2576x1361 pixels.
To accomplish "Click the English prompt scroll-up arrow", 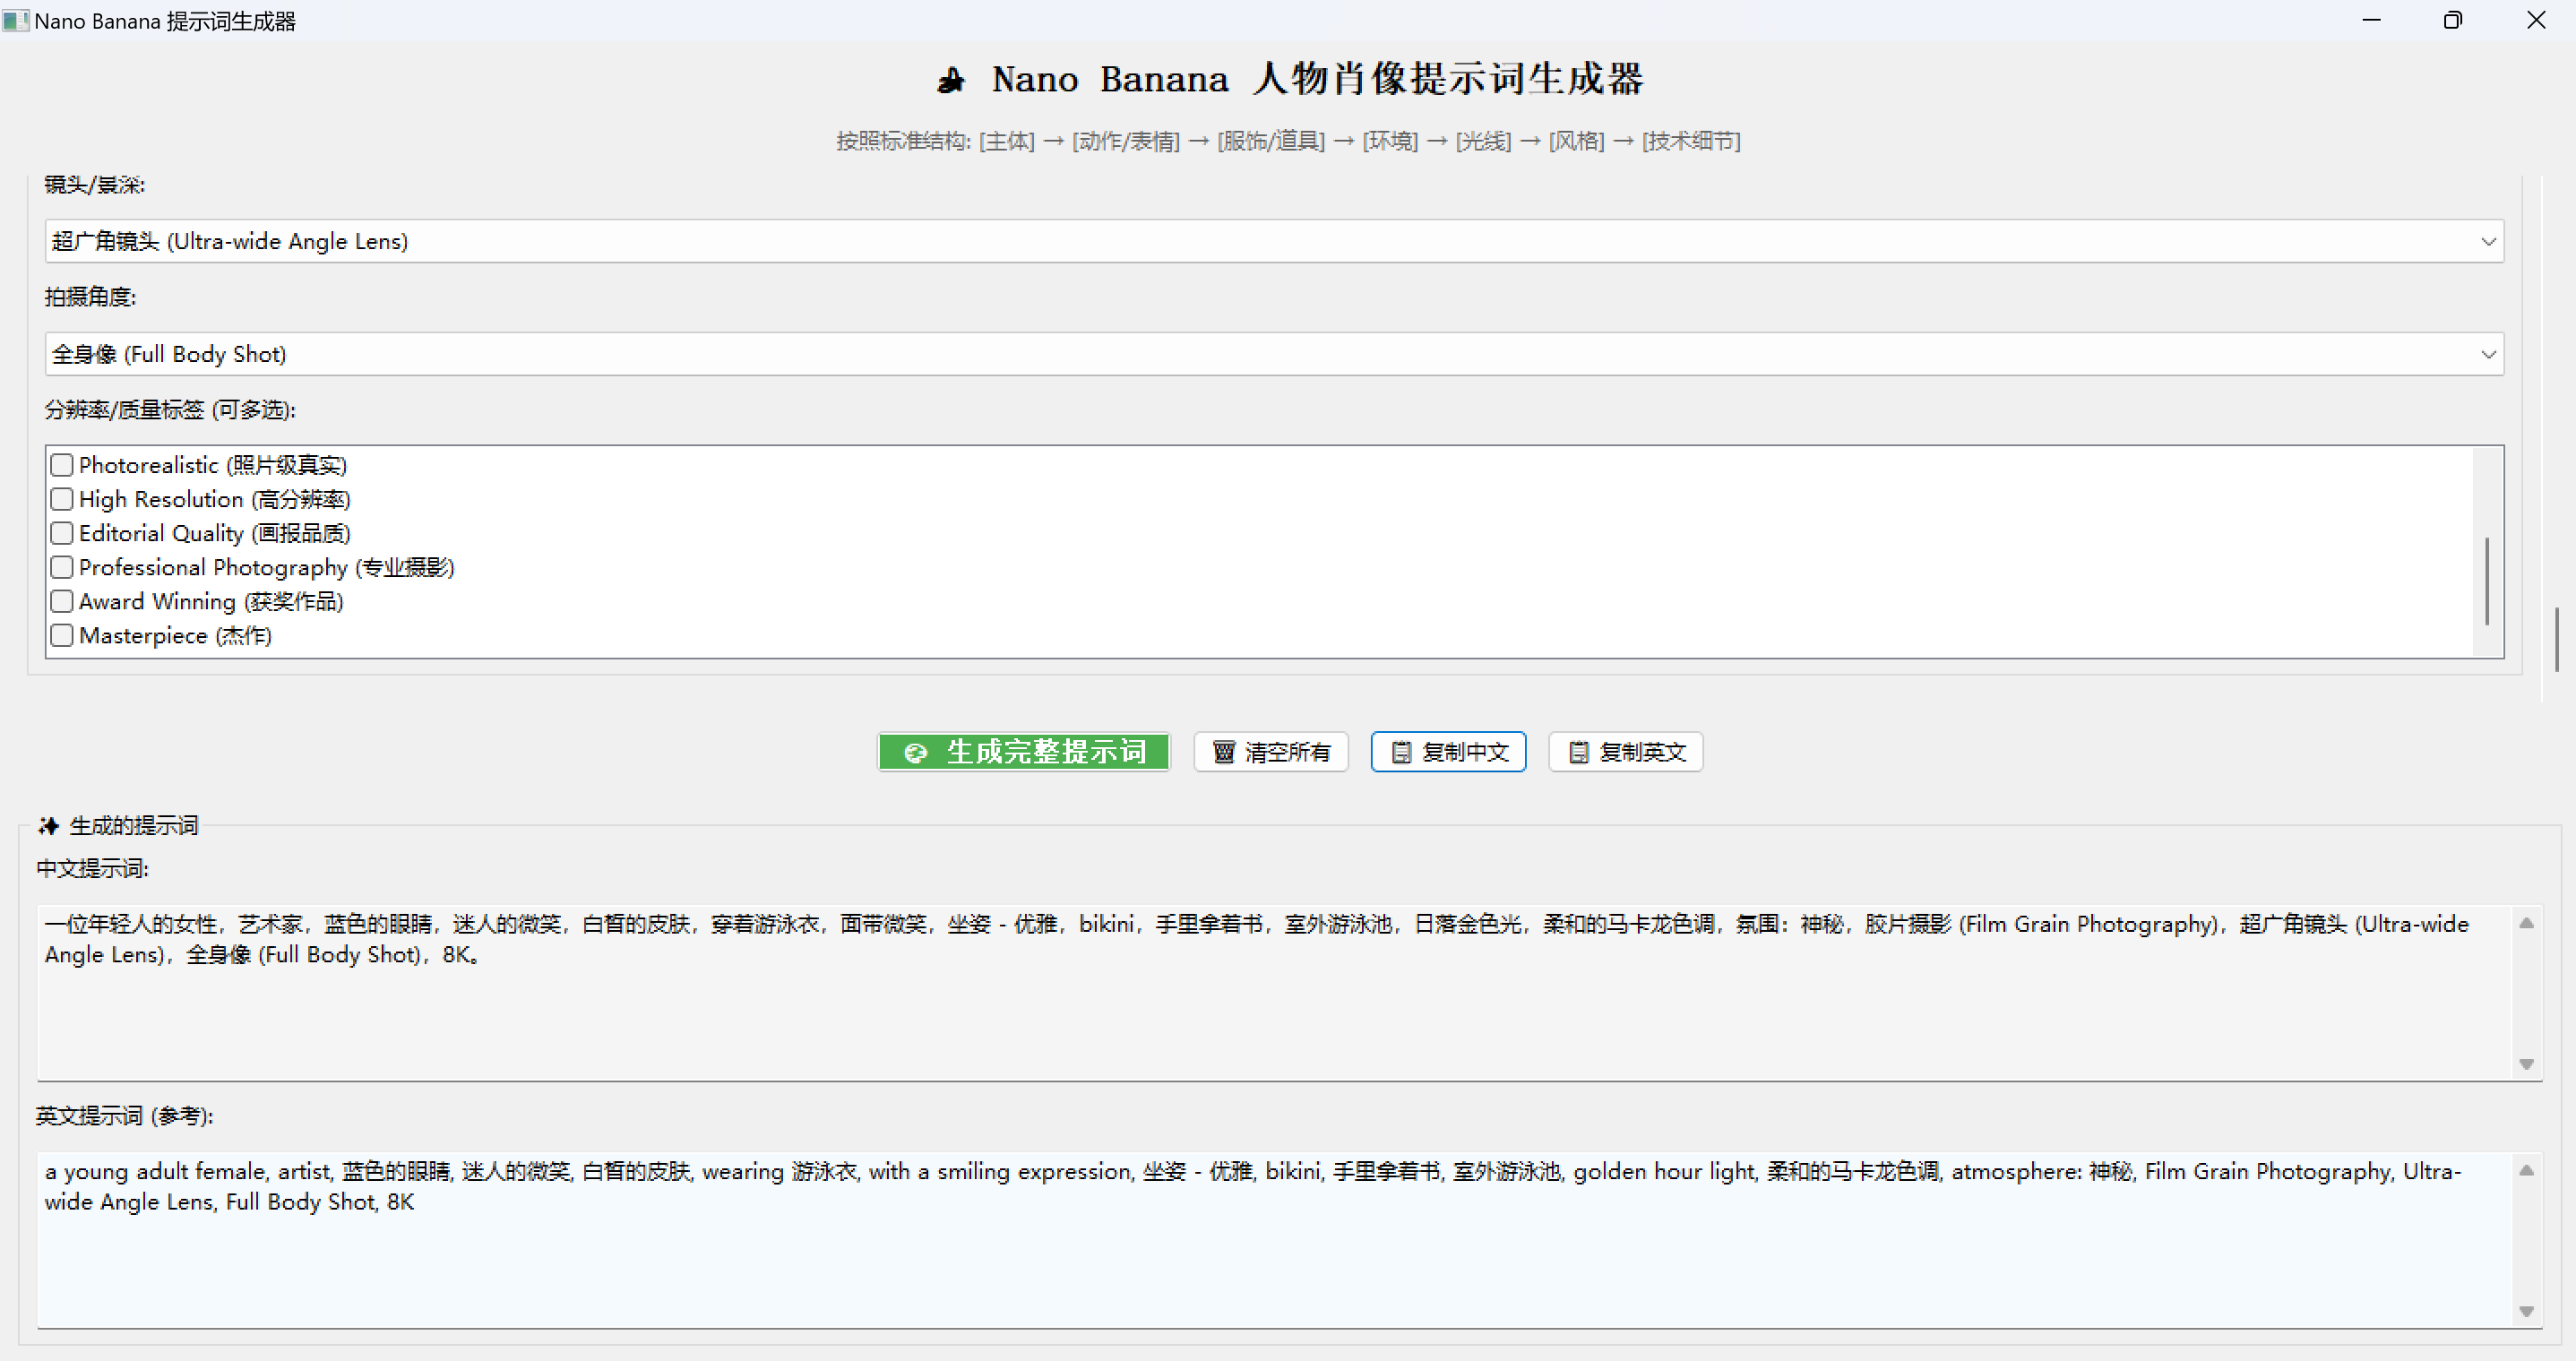I will [x=2526, y=1170].
